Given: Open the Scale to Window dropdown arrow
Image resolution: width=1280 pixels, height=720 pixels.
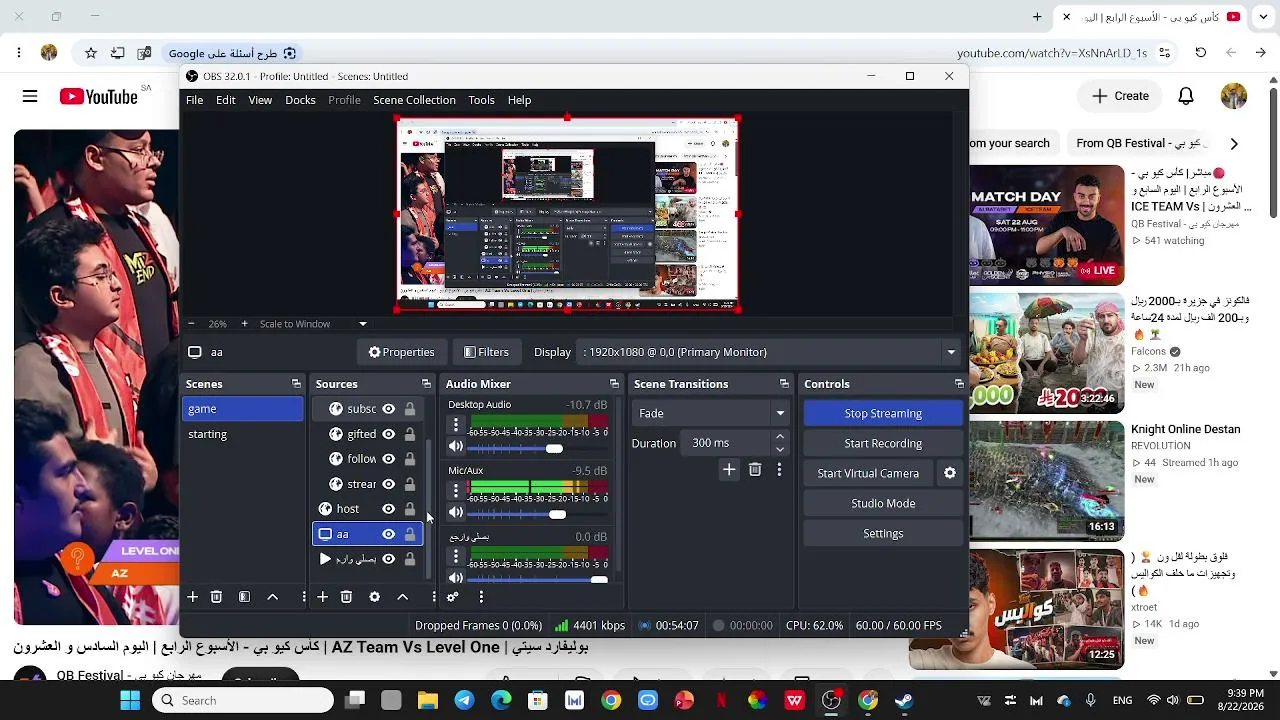Looking at the screenshot, I should coord(363,324).
